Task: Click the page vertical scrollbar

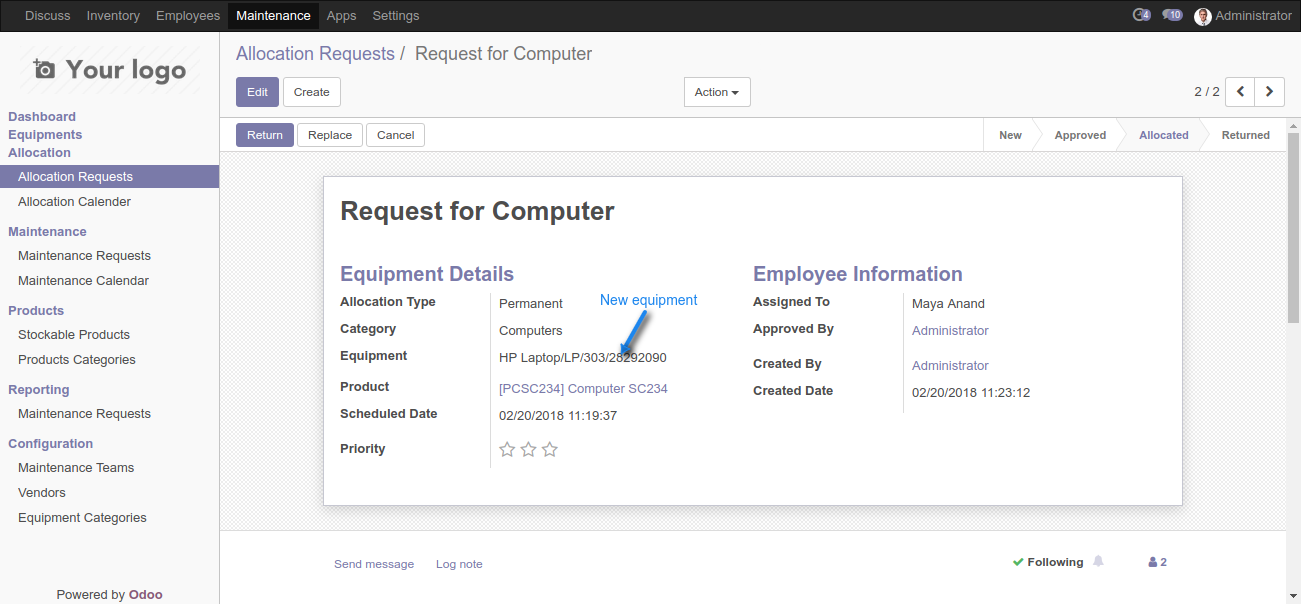Action: [1293, 228]
